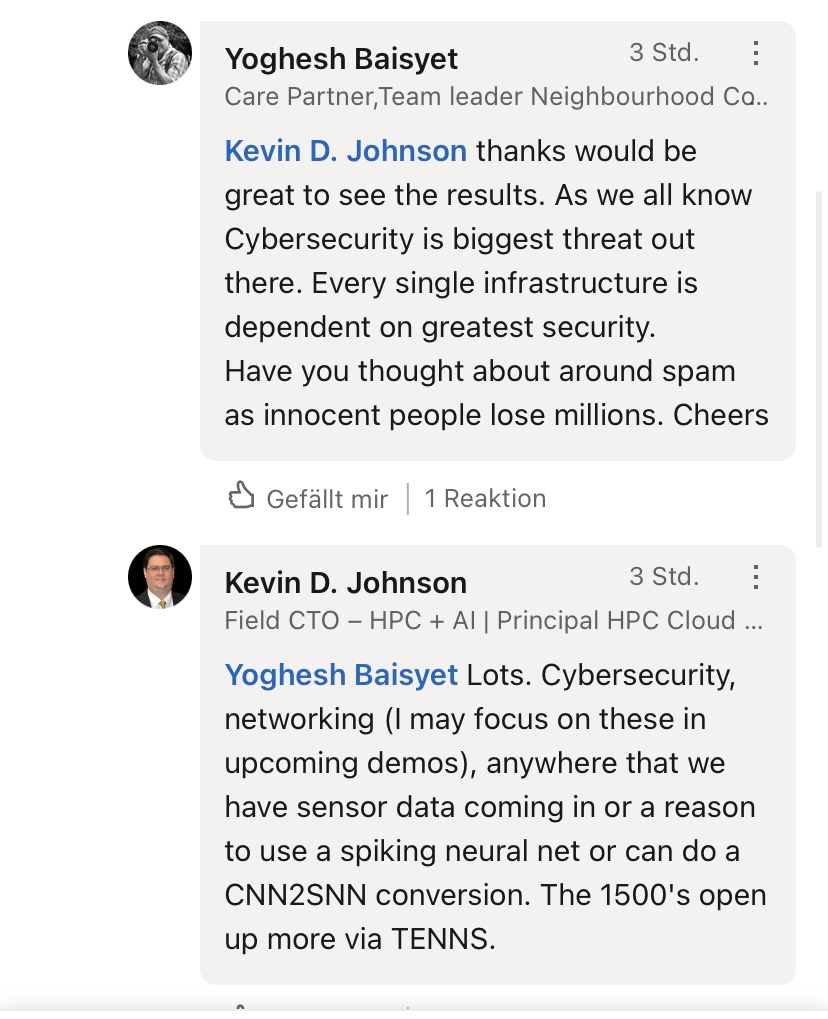Click the "Field CTO – HPC + AI" headline
Image resolution: width=828 pixels, height=1019 pixels.
[x=494, y=621]
